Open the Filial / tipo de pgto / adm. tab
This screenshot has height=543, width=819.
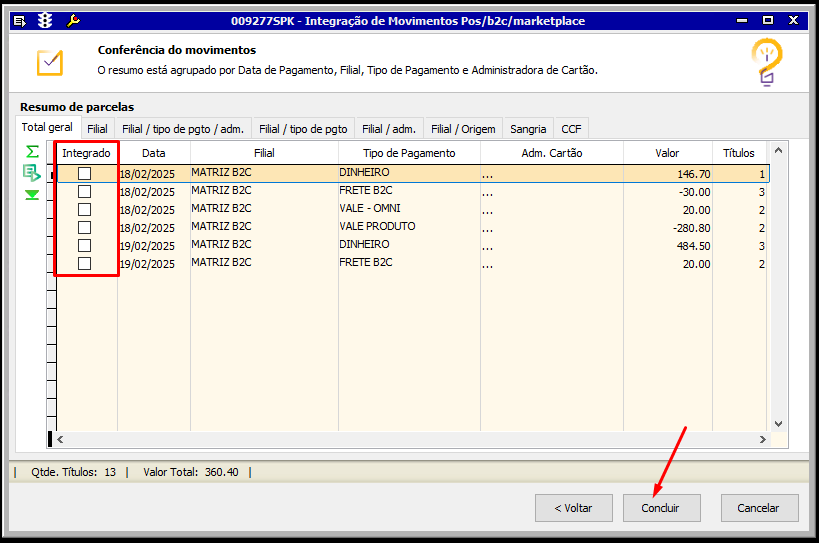click(183, 129)
